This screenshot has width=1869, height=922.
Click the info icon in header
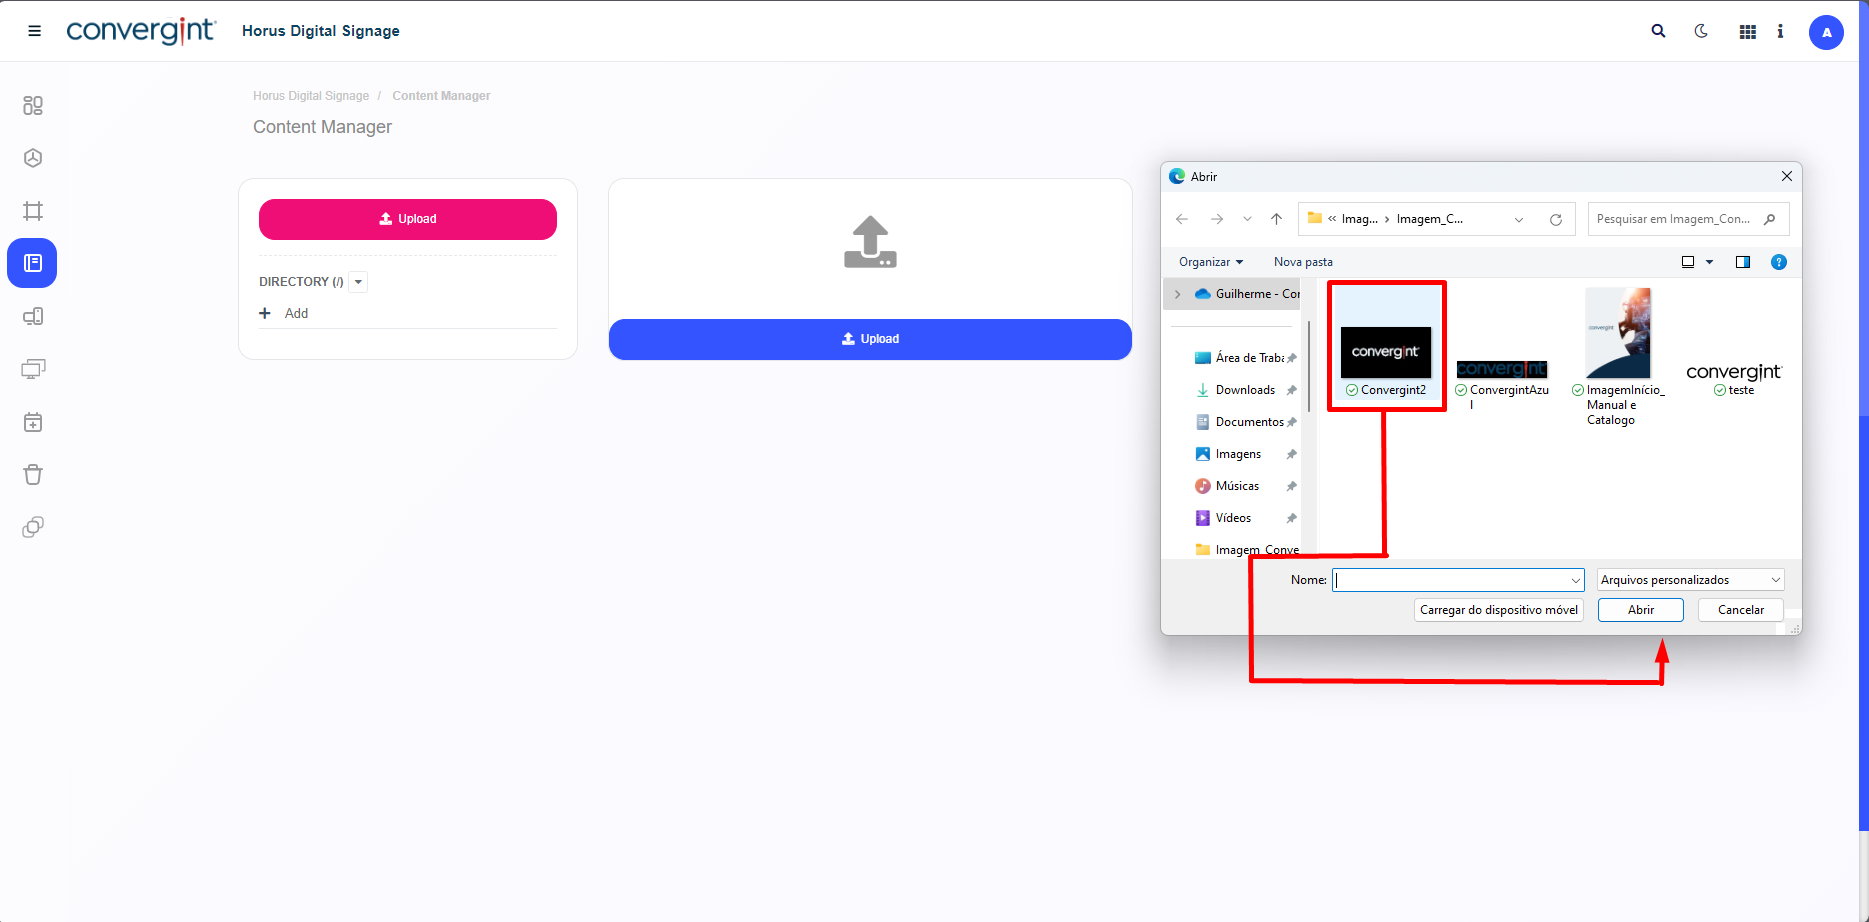point(1780,31)
